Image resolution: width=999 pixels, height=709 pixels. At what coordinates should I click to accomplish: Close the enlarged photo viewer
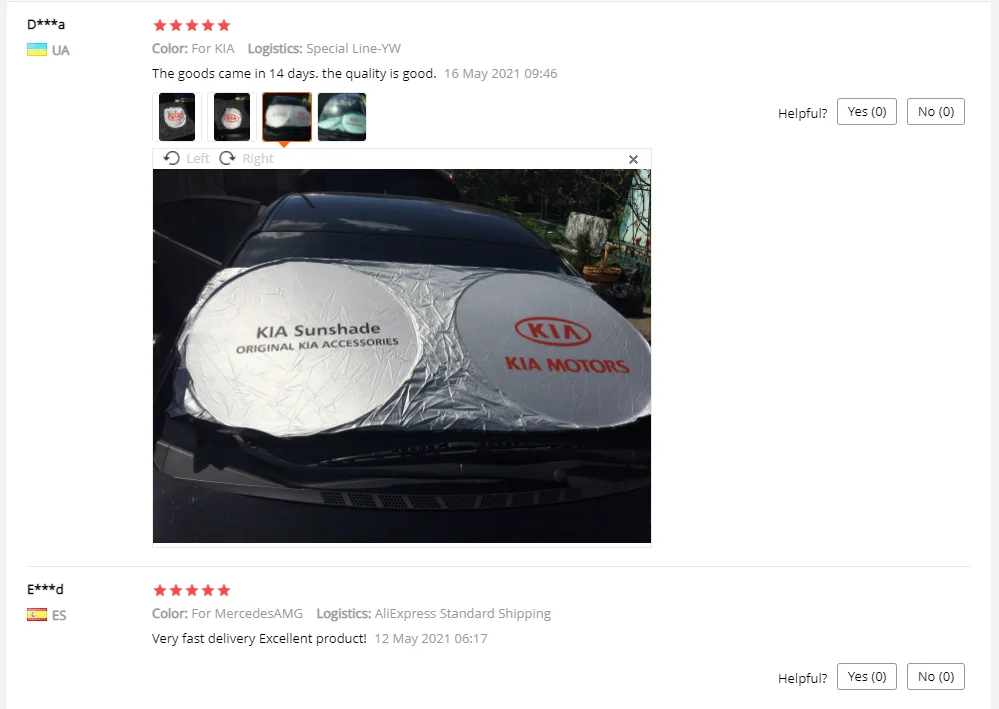tap(633, 159)
